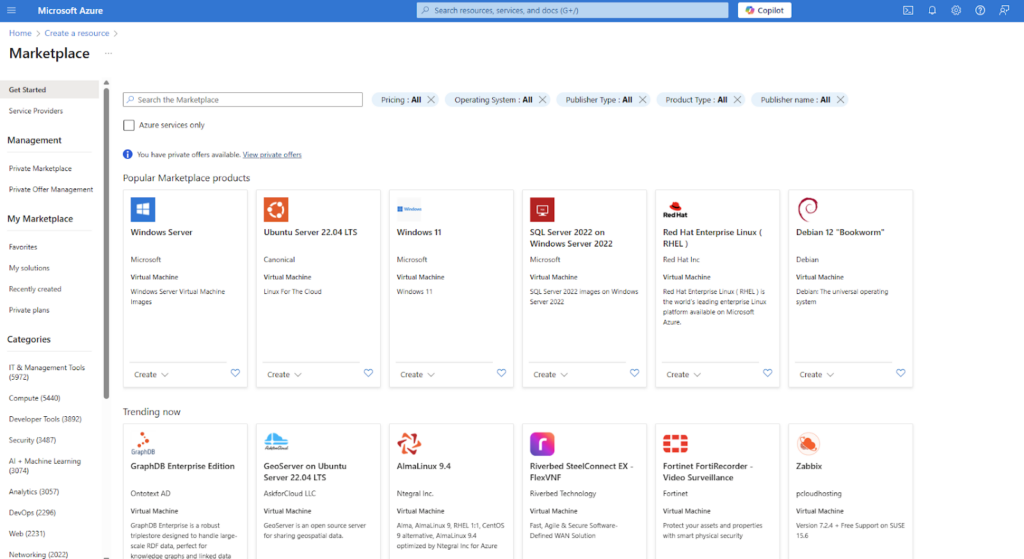Favorite Debian 12 Bookworm heart
The width and height of the screenshot is (1024, 559).
[901, 373]
